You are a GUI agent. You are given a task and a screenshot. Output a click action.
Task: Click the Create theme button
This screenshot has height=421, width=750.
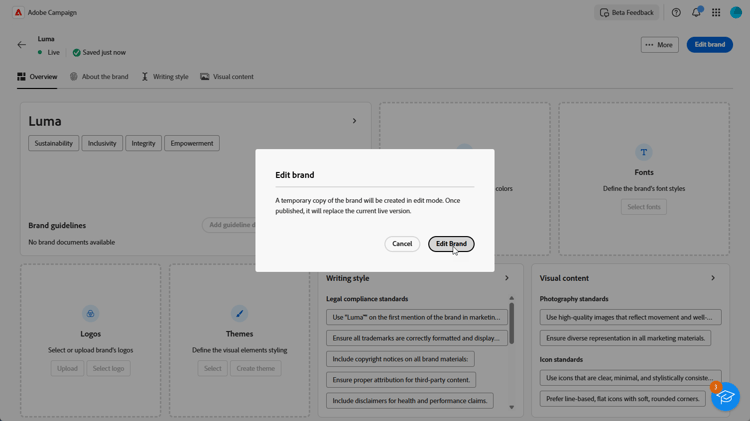[x=255, y=368]
